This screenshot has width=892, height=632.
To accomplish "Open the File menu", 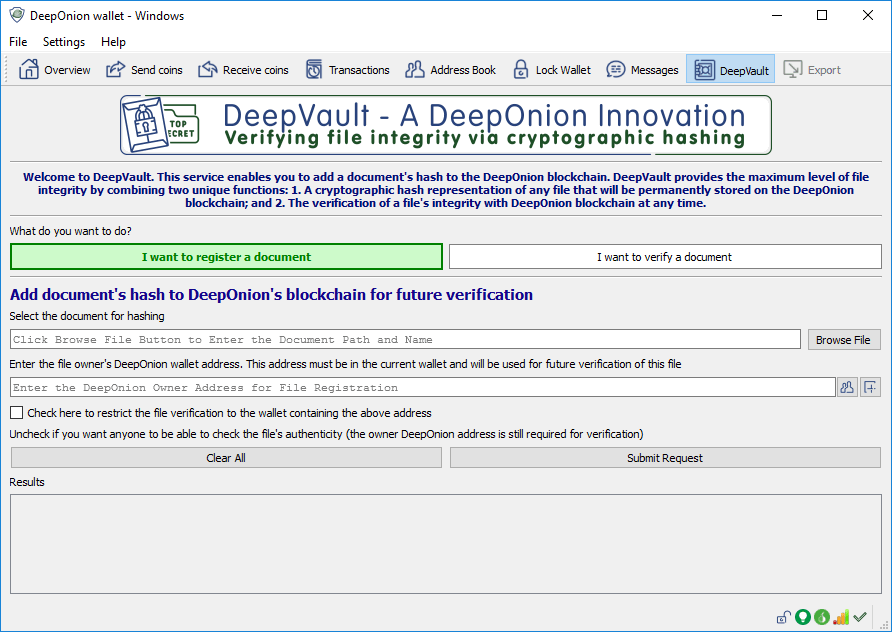I will [x=18, y=42].
